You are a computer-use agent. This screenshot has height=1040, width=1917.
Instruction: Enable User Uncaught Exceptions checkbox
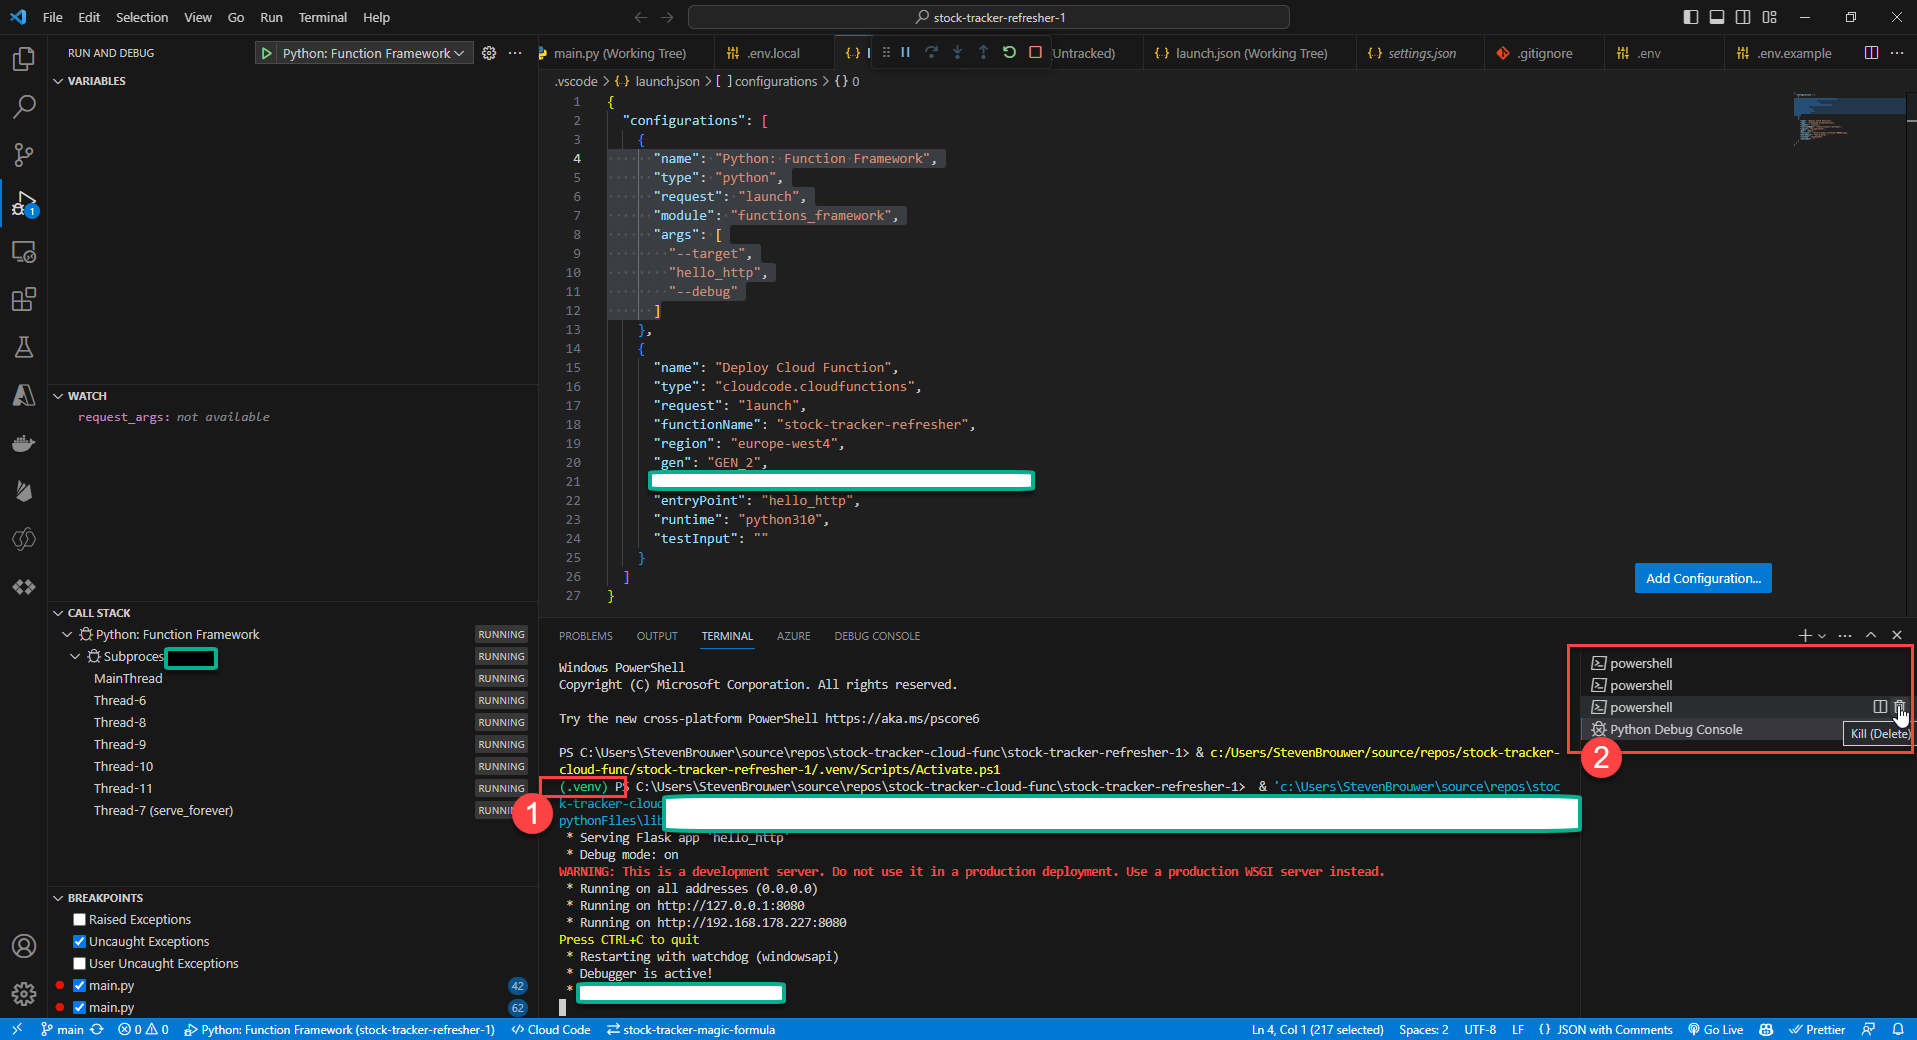(80, 964)
